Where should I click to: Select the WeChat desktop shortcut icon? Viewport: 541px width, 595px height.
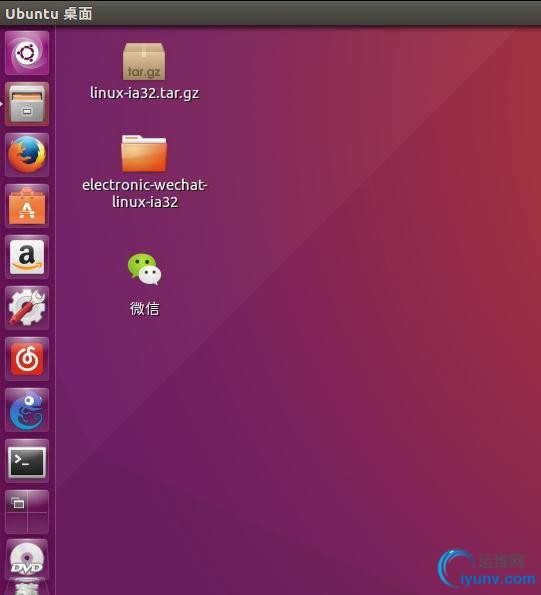[x=144, y=269]
